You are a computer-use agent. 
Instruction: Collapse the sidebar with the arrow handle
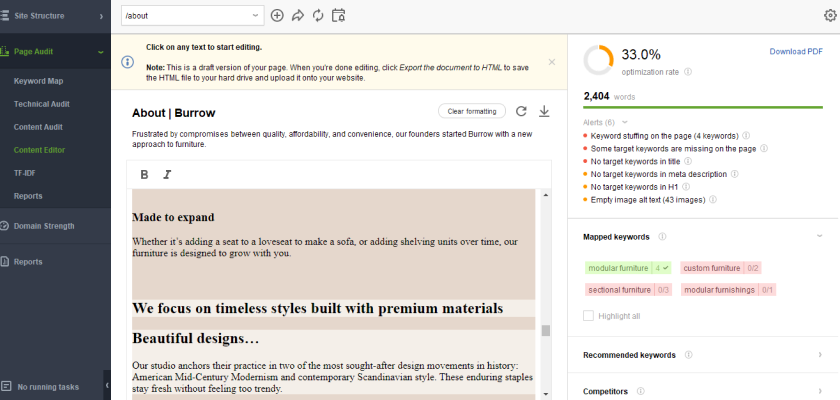click(107, 386)
